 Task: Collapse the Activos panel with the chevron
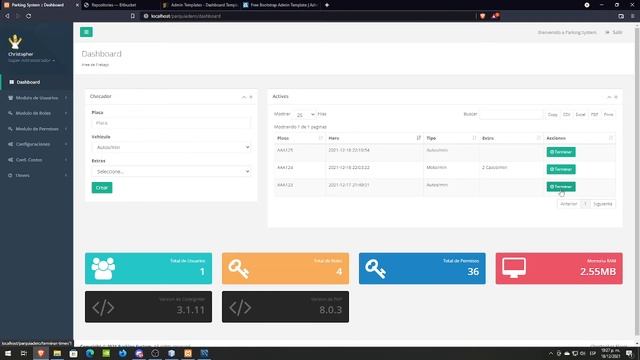click(609, 97)
